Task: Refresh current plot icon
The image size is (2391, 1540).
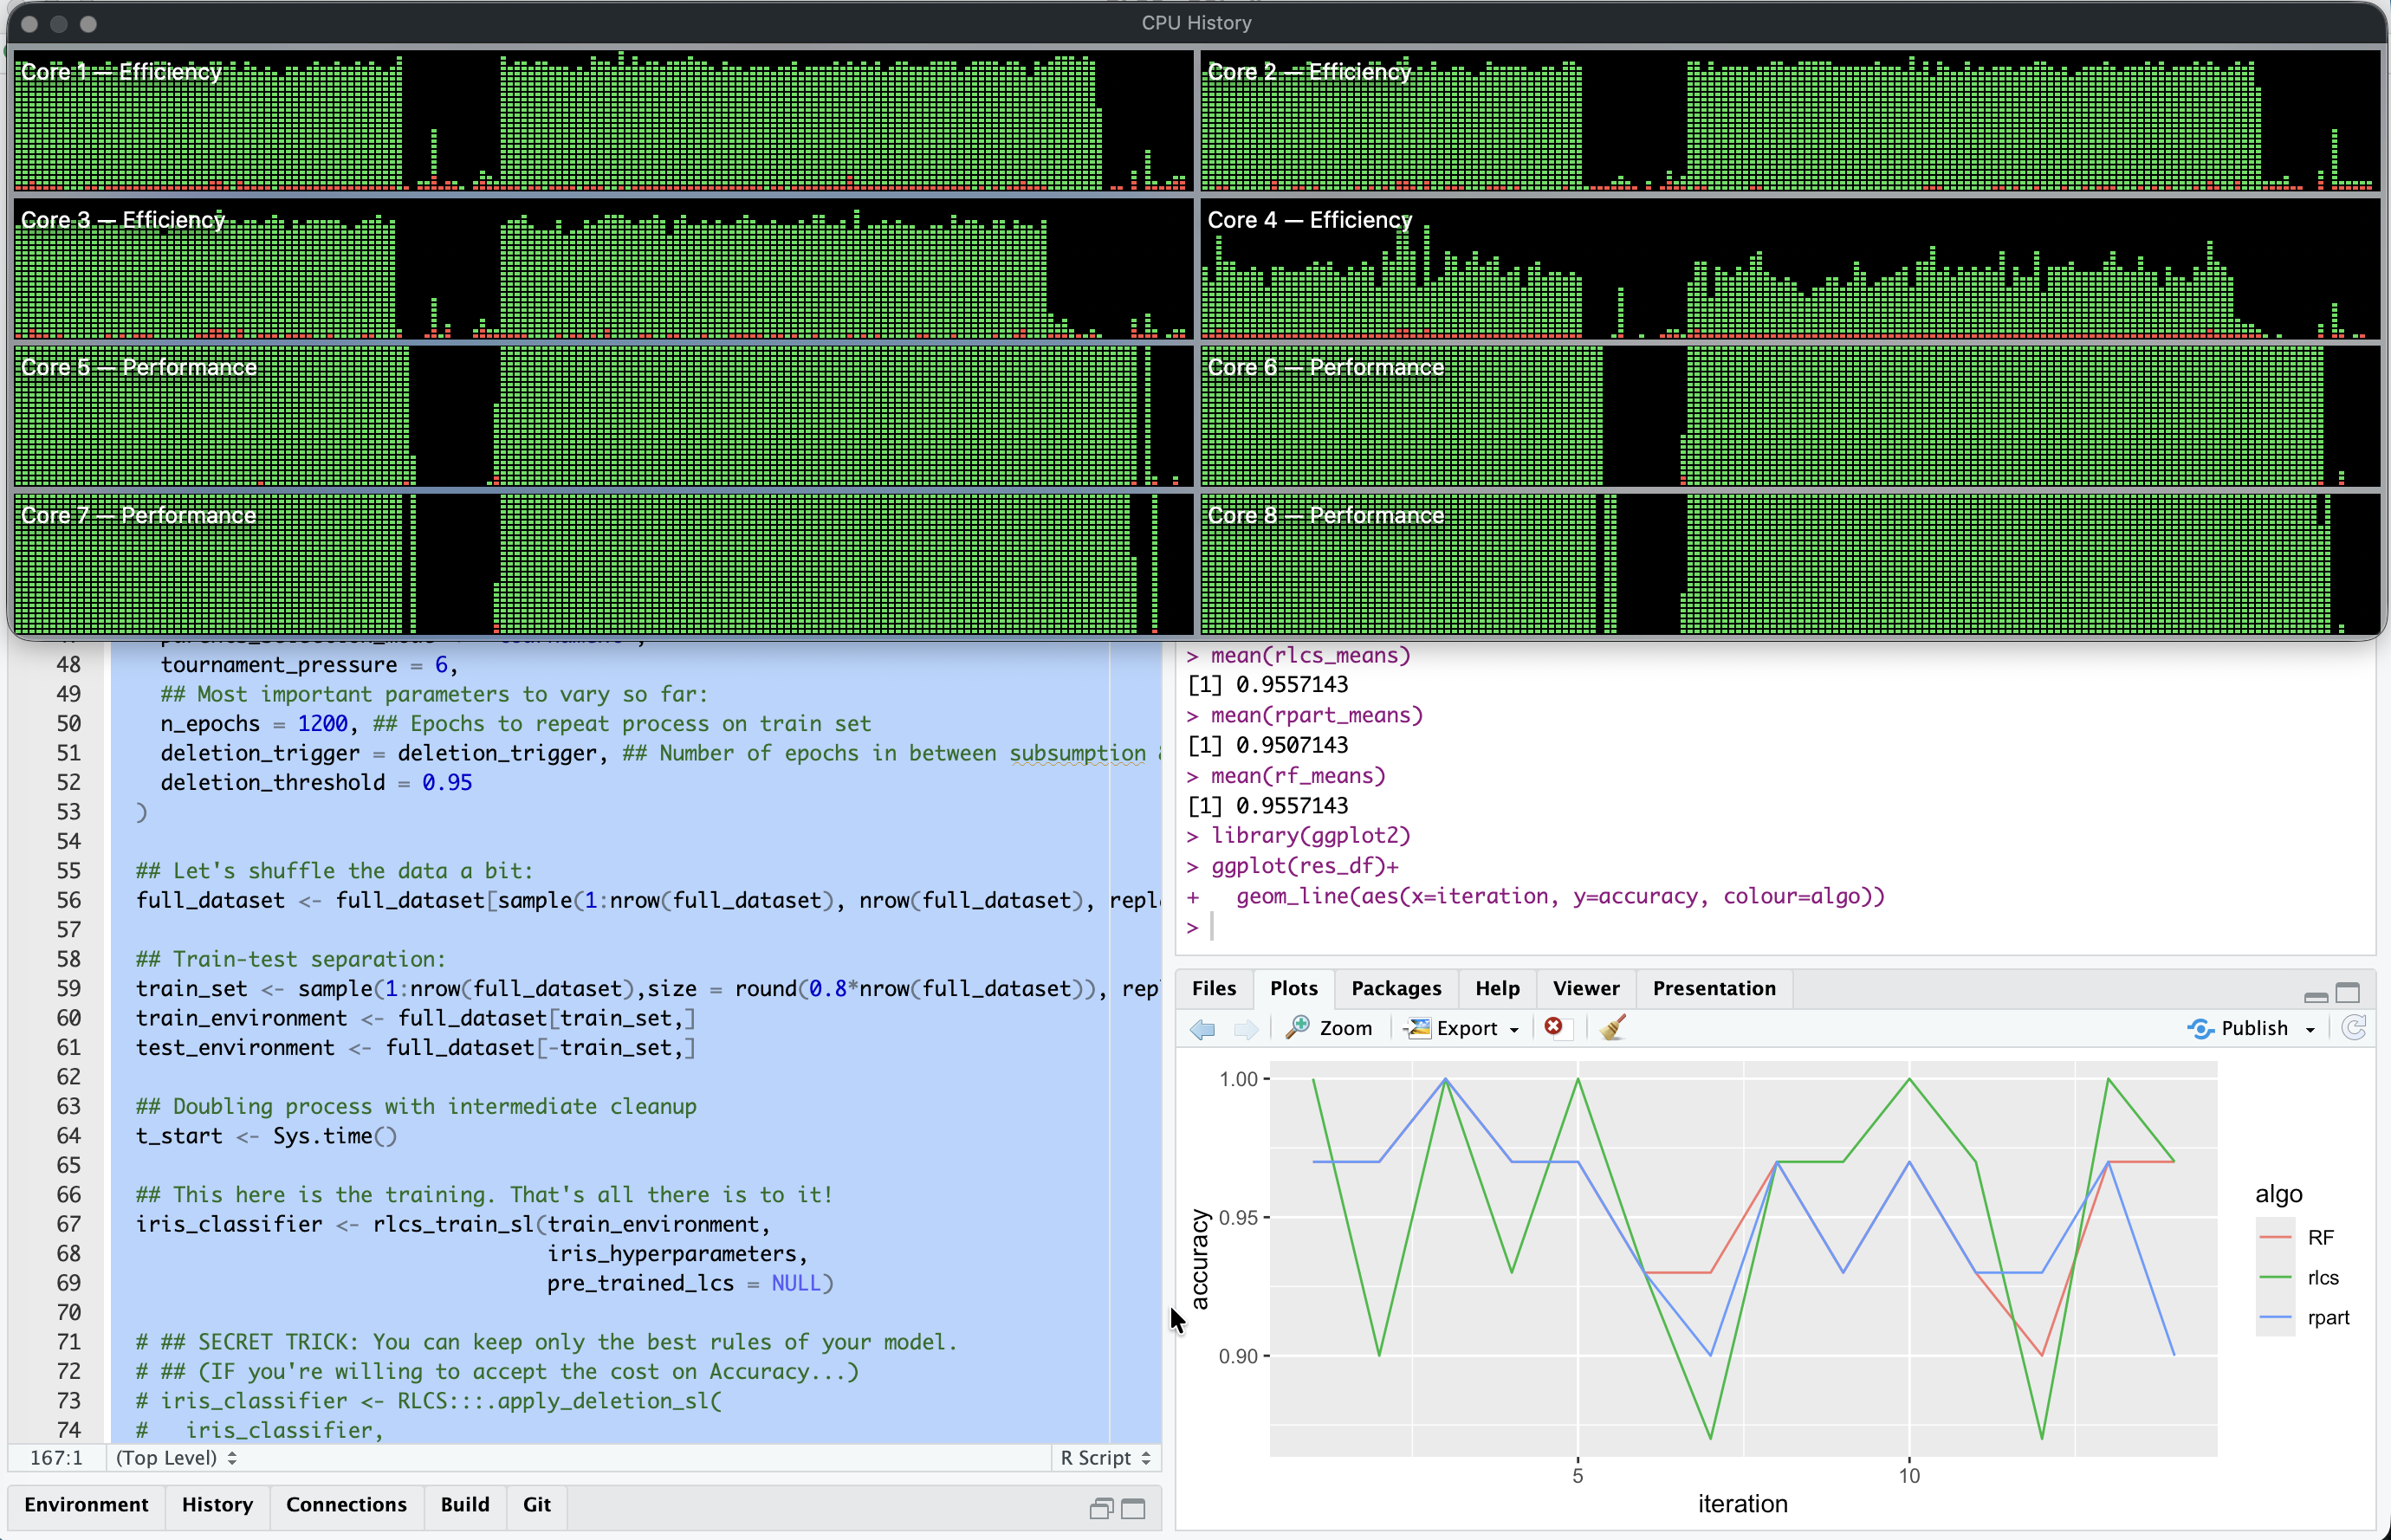Action: [2354, 1028]
